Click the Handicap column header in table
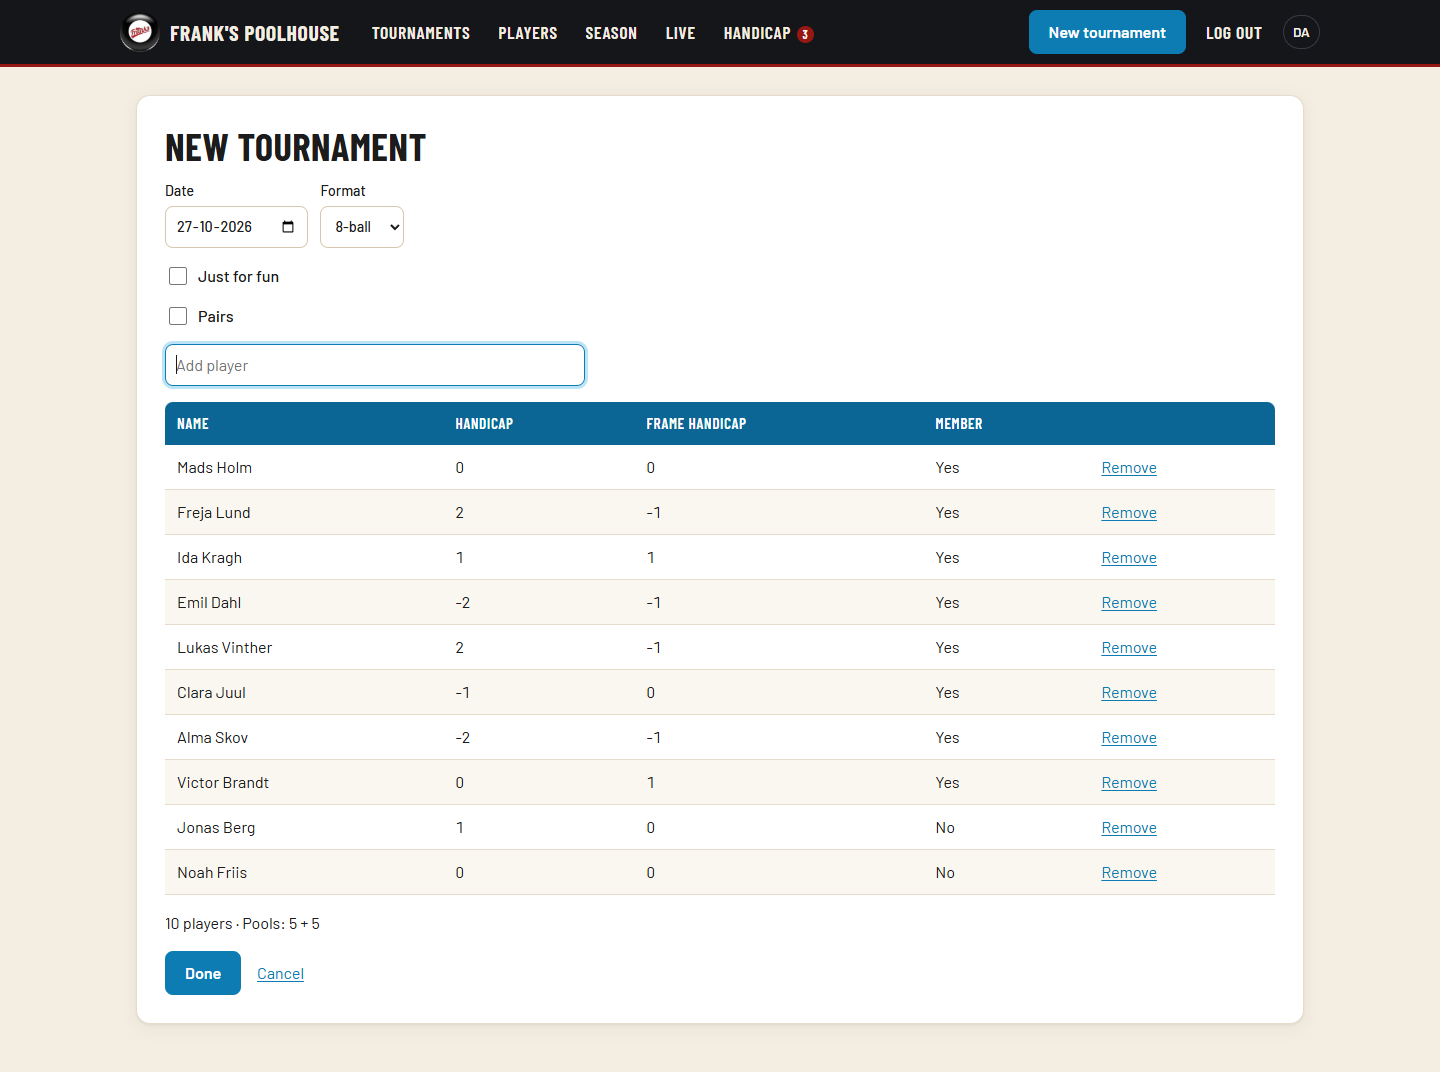 pos(484,424)
